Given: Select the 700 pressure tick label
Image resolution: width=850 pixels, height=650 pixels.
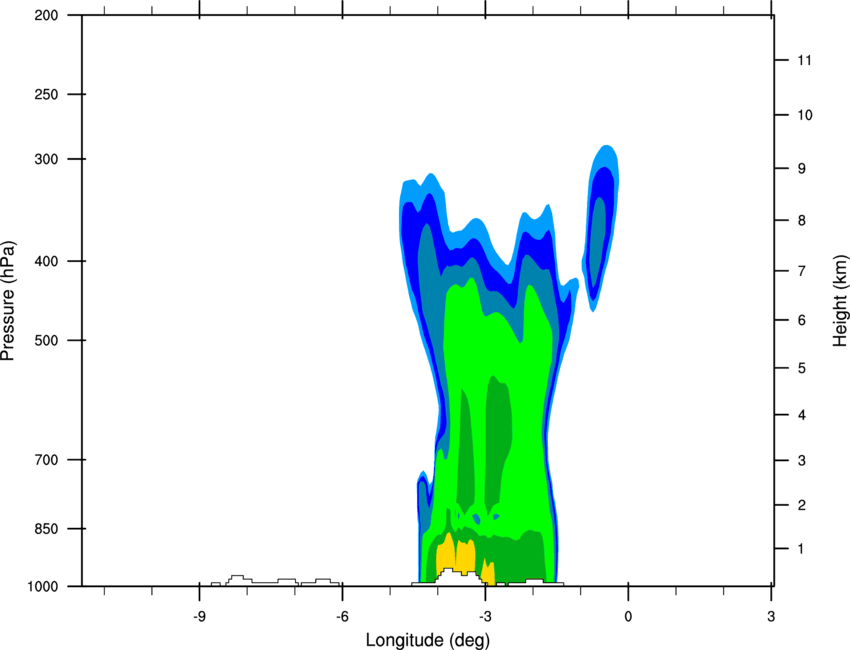Looking at the screenshot, I should pos(46,460).
